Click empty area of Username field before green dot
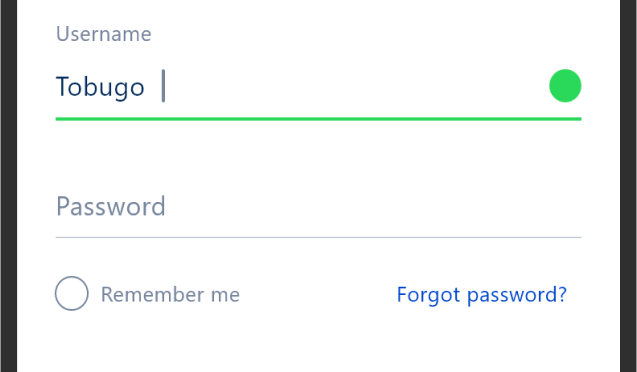Image resolution: width=637 pixels, height=372 pixels. click(355, 87)
